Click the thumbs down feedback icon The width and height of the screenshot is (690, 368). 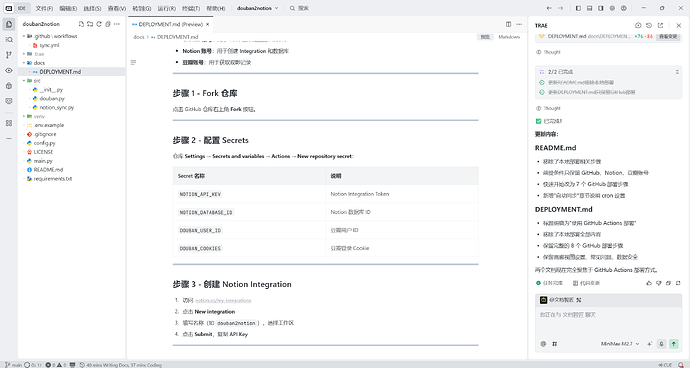659,283
